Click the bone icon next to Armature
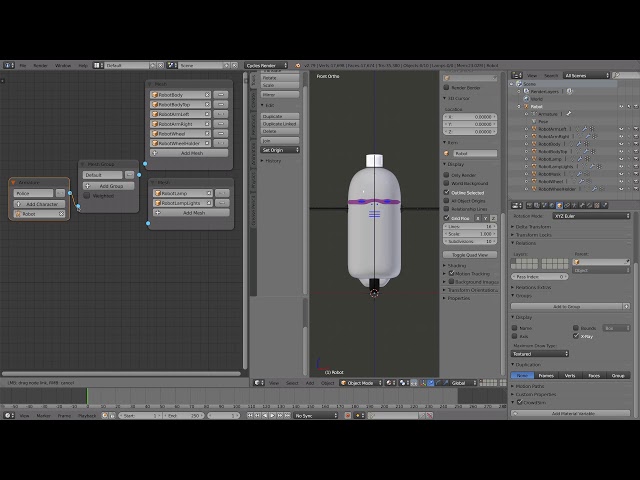 pos(569,114)
